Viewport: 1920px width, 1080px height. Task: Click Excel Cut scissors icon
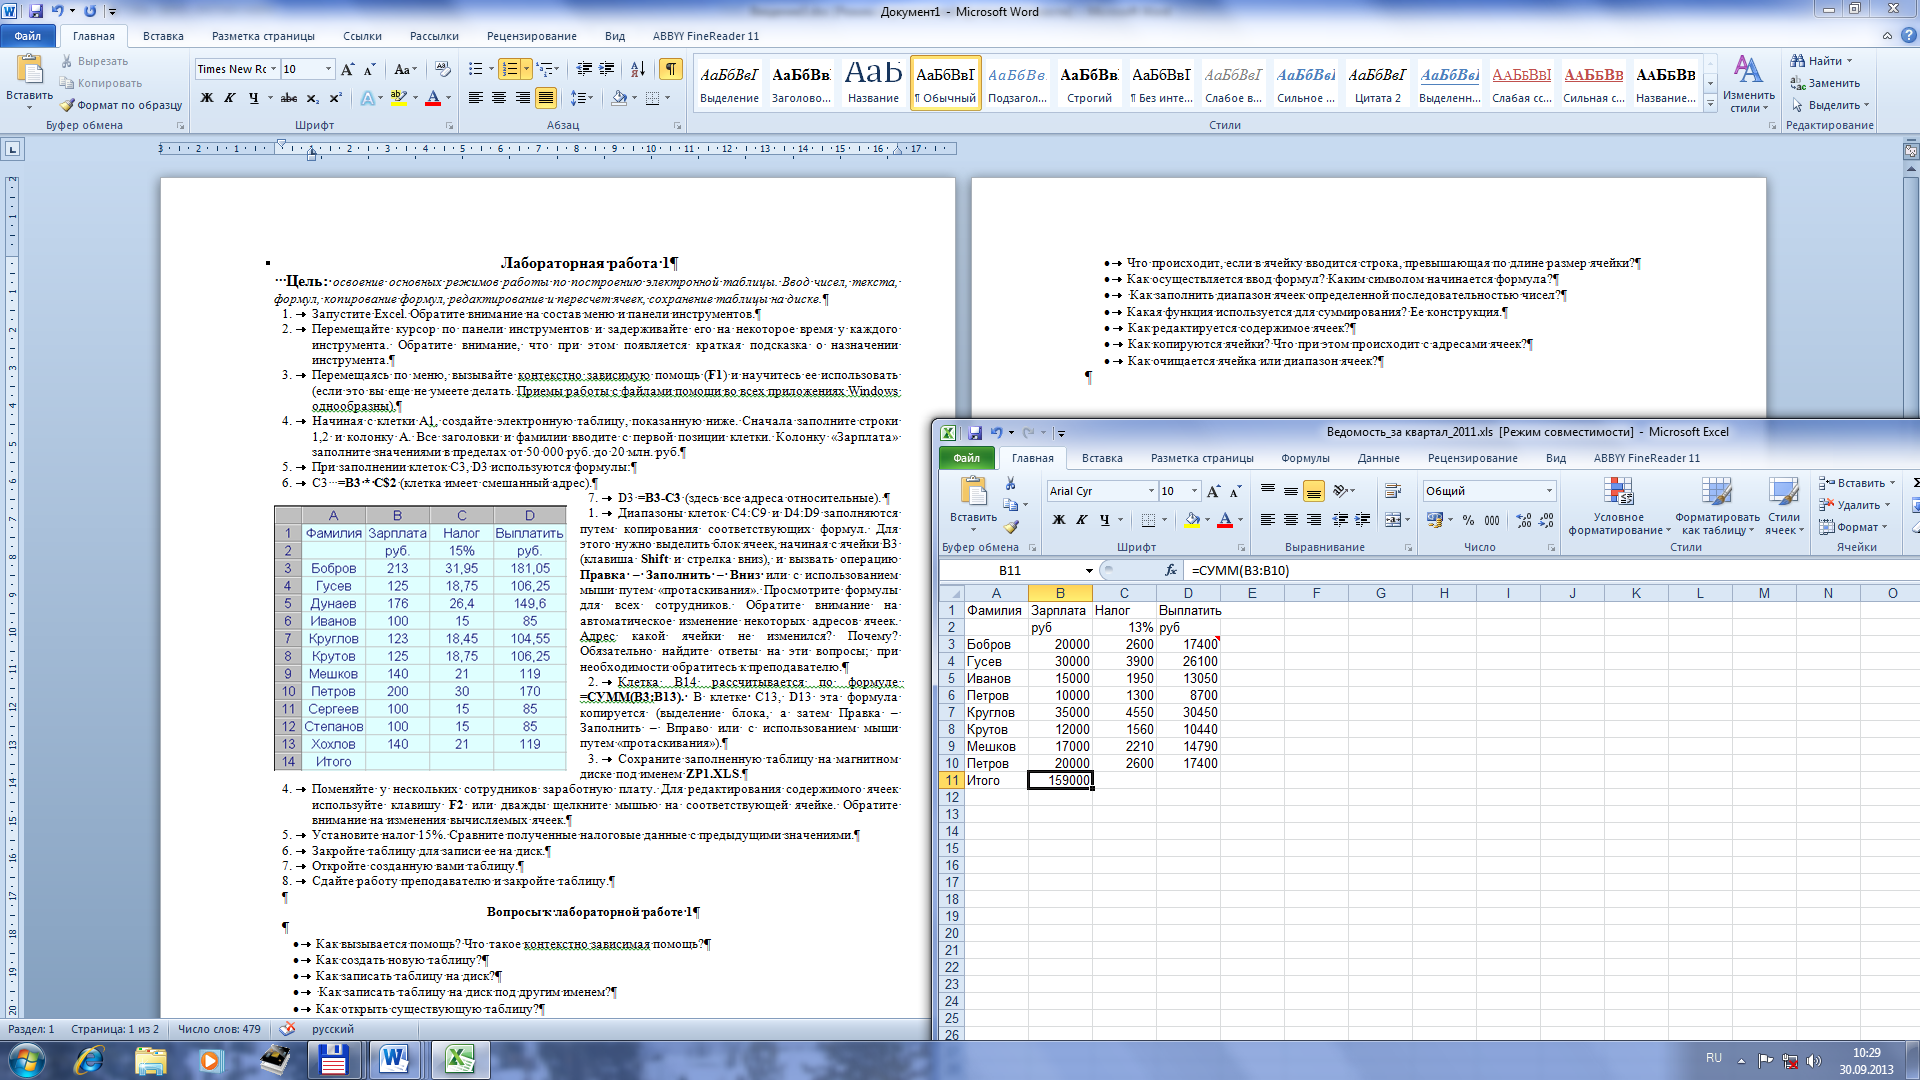coord(1011,484)
